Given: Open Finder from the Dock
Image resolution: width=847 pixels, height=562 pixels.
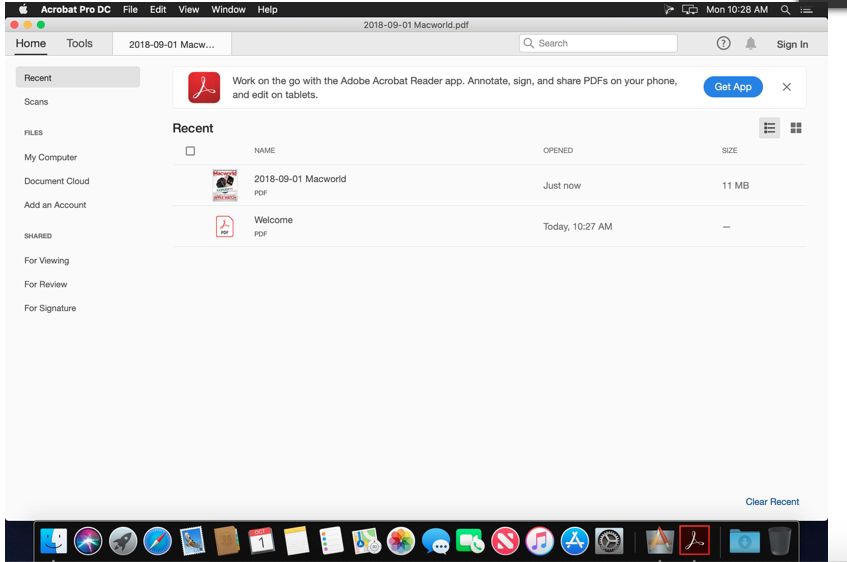Looking at the screenshot, I should click(x=53, y=541).
